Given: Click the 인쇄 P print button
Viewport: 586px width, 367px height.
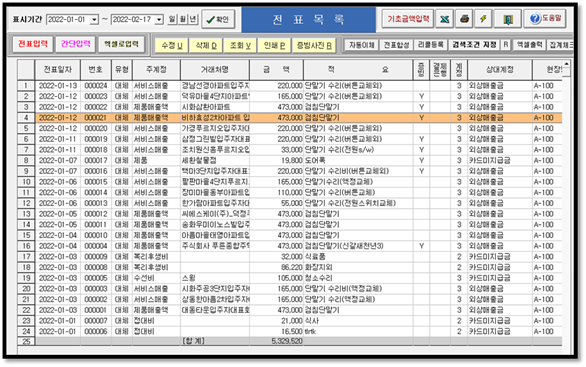Looking at the screenshot, I should [x=274, y=46].
